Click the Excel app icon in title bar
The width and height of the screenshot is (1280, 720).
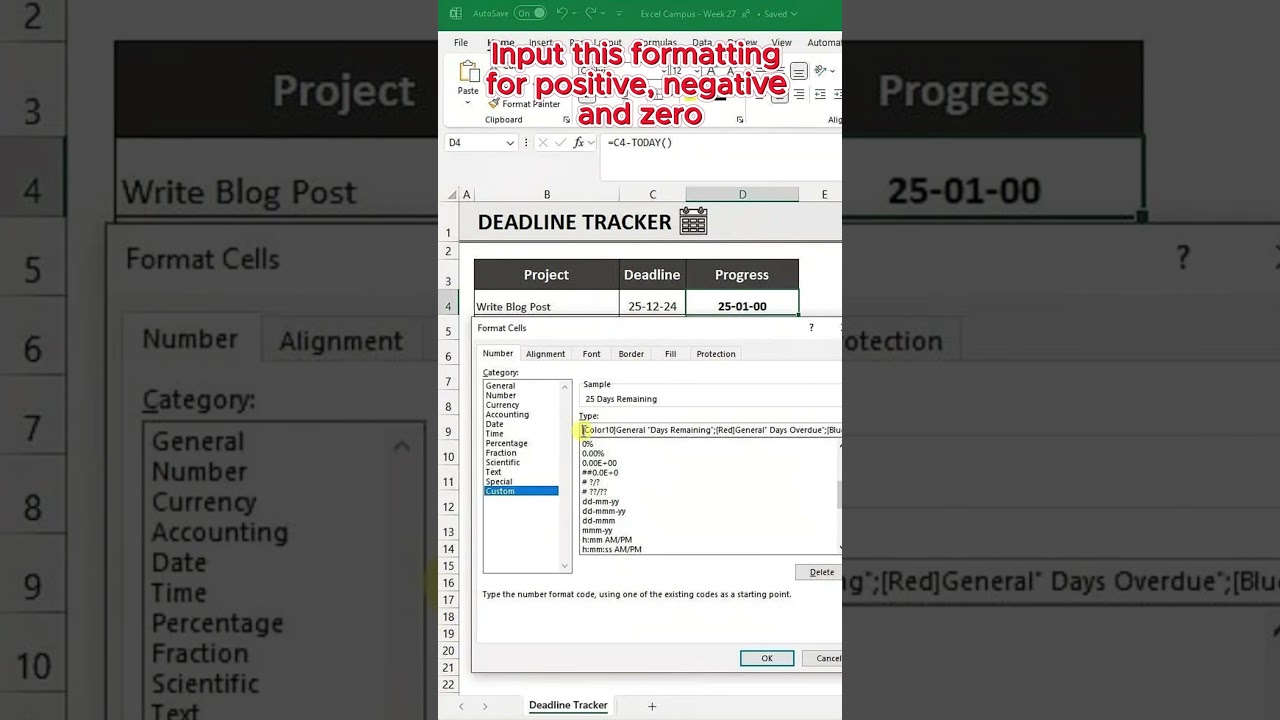point(456,14)
